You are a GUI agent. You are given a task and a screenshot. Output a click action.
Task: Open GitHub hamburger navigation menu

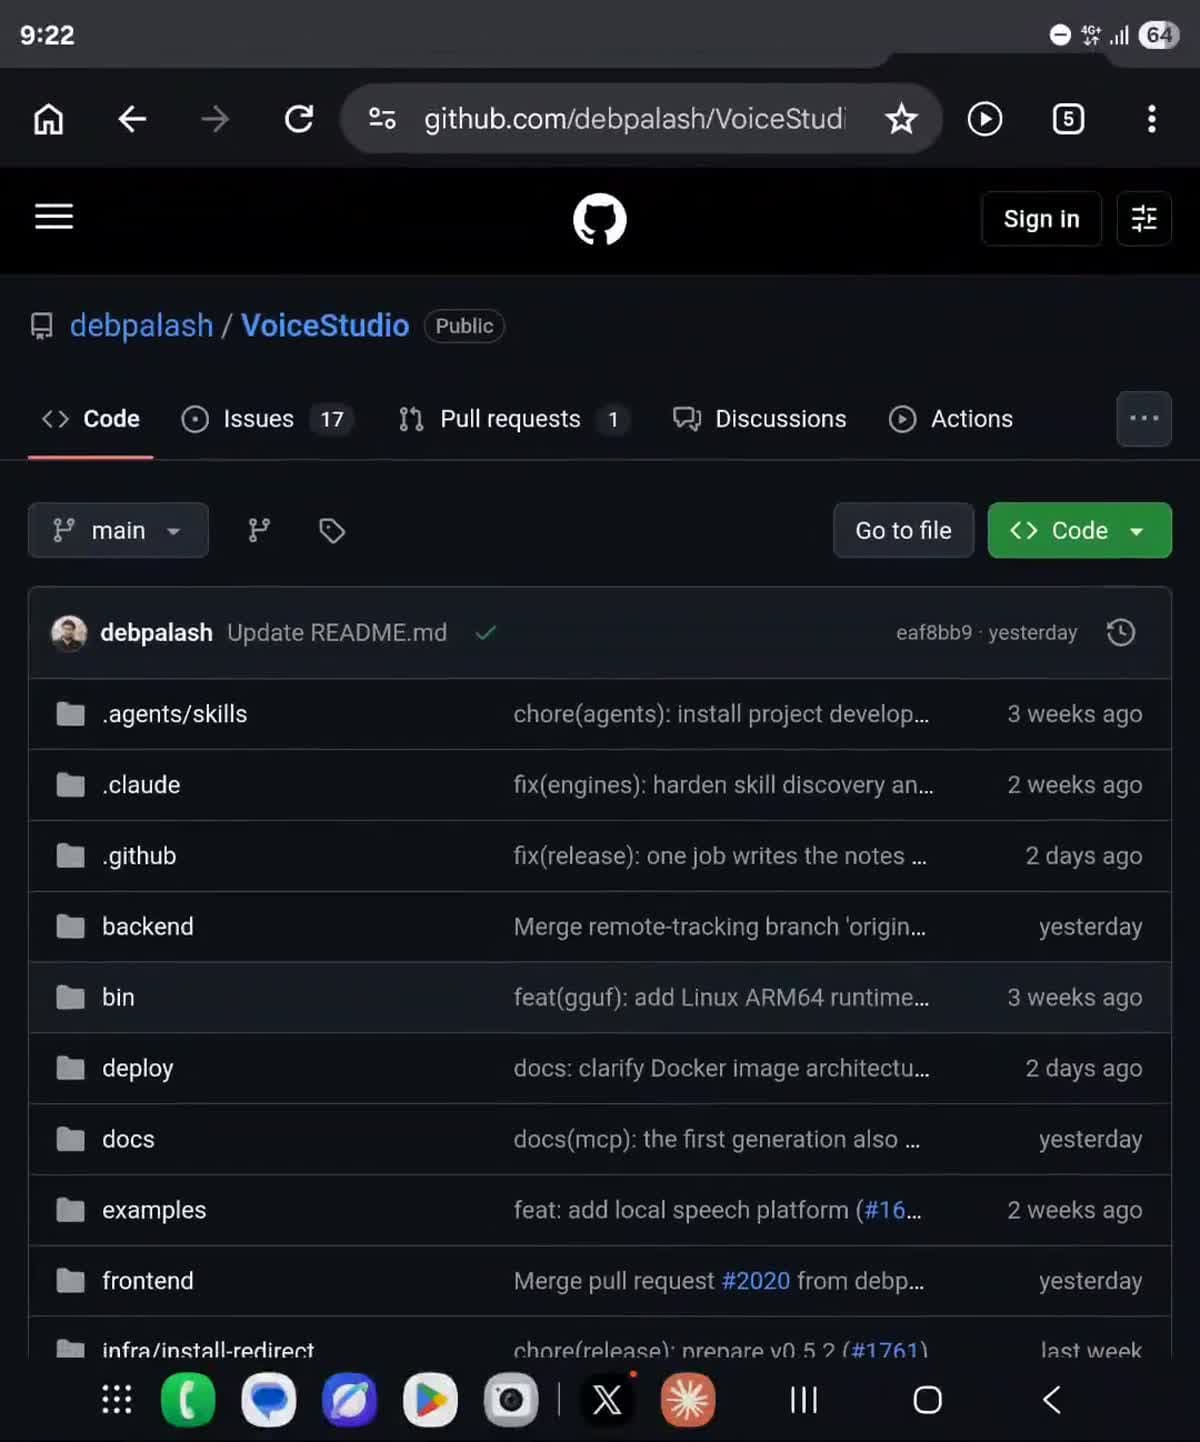tap(54, 217)
